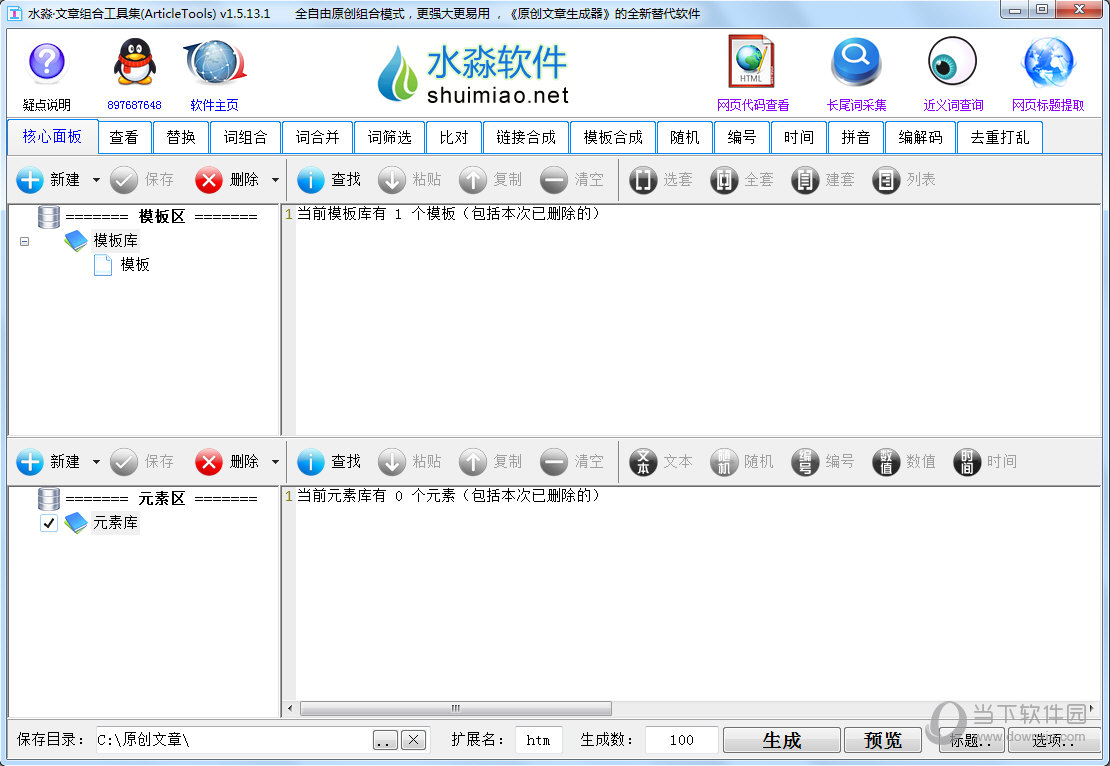
Task: Open the 拼音 tab
Action: tap(856, 137)
